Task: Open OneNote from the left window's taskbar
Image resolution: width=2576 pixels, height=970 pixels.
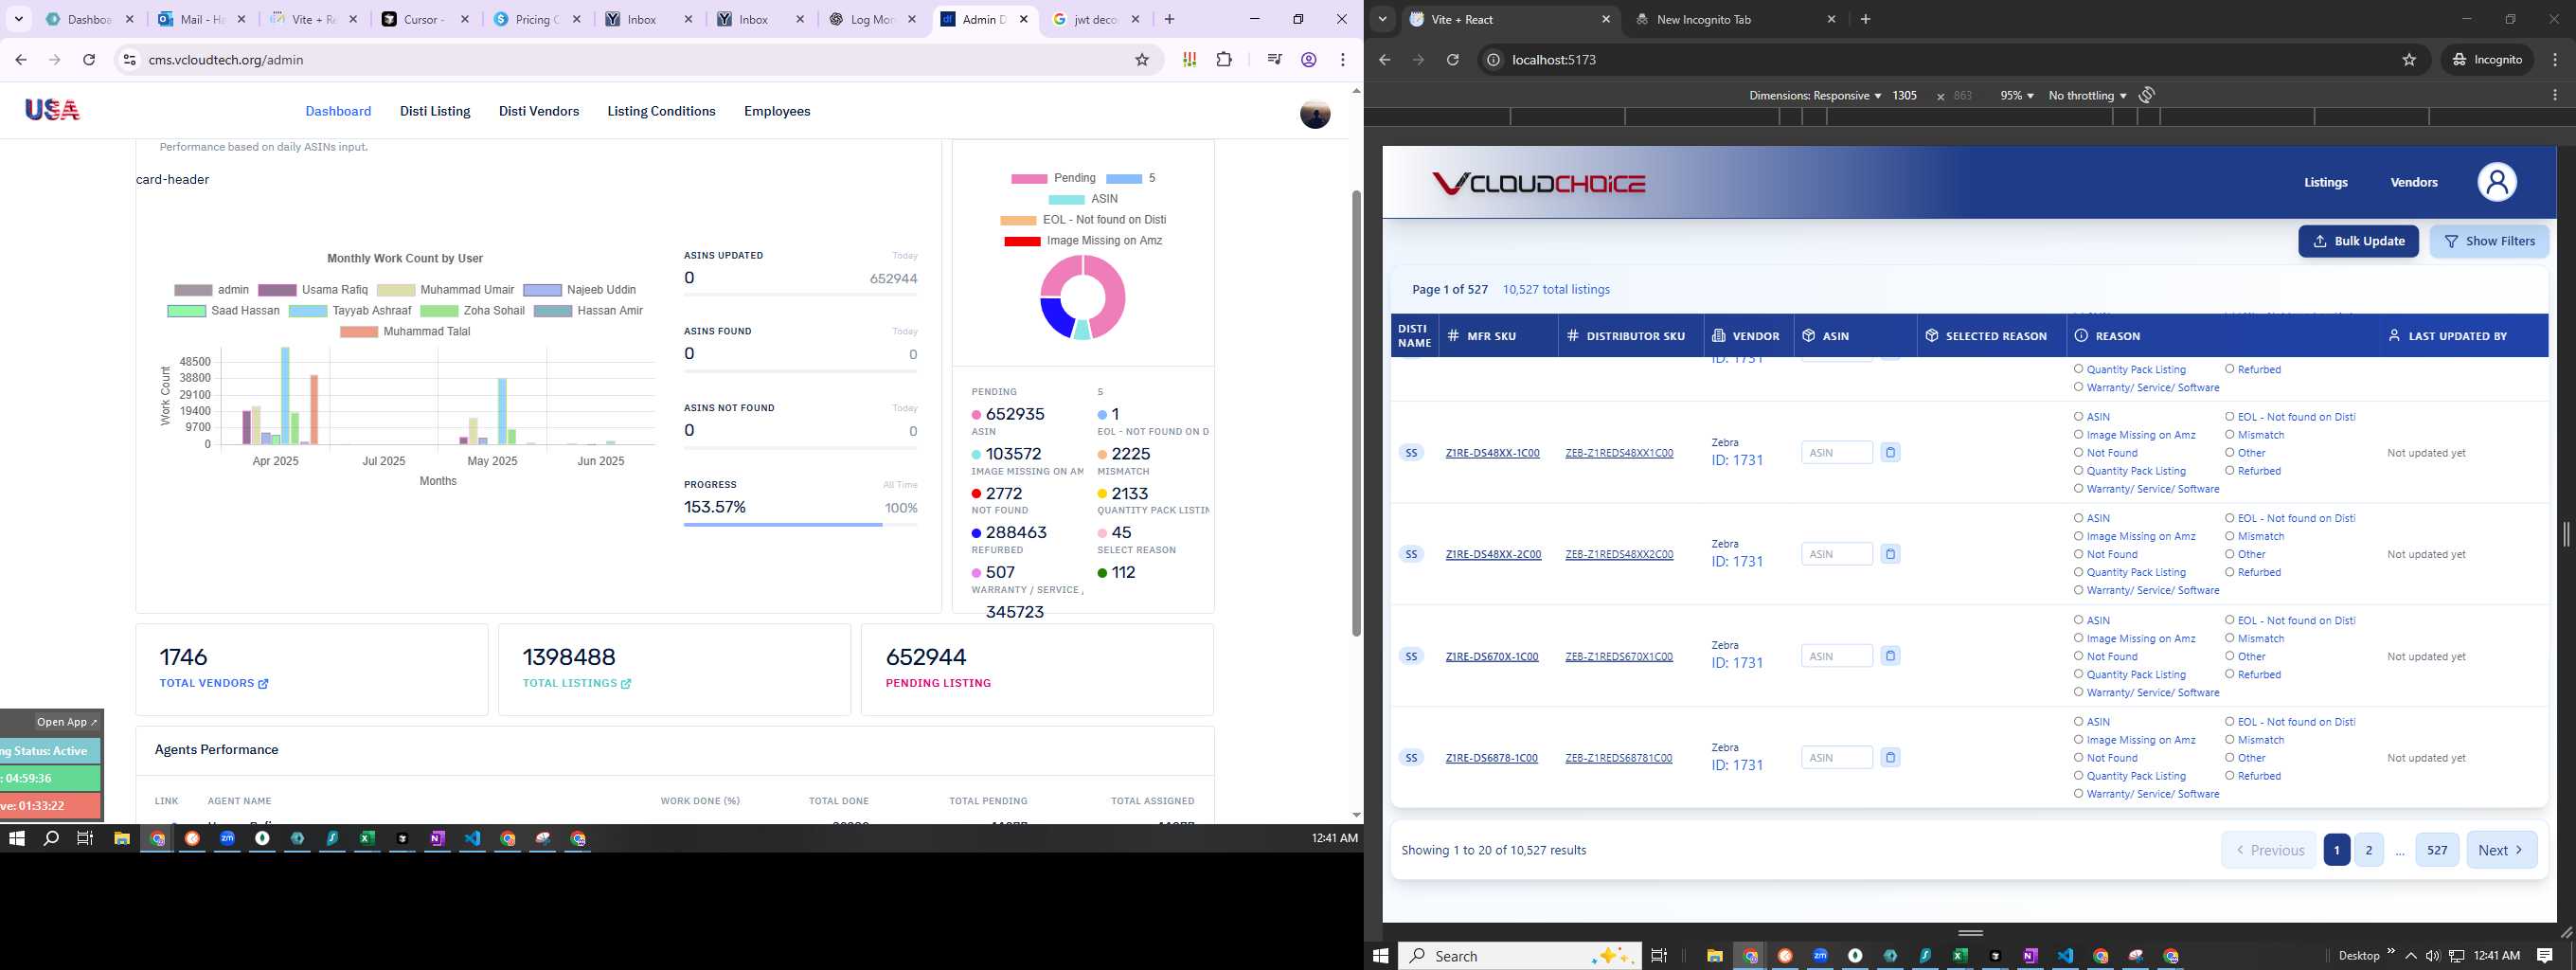Action: pyautogui.click(x=437, y=839)
